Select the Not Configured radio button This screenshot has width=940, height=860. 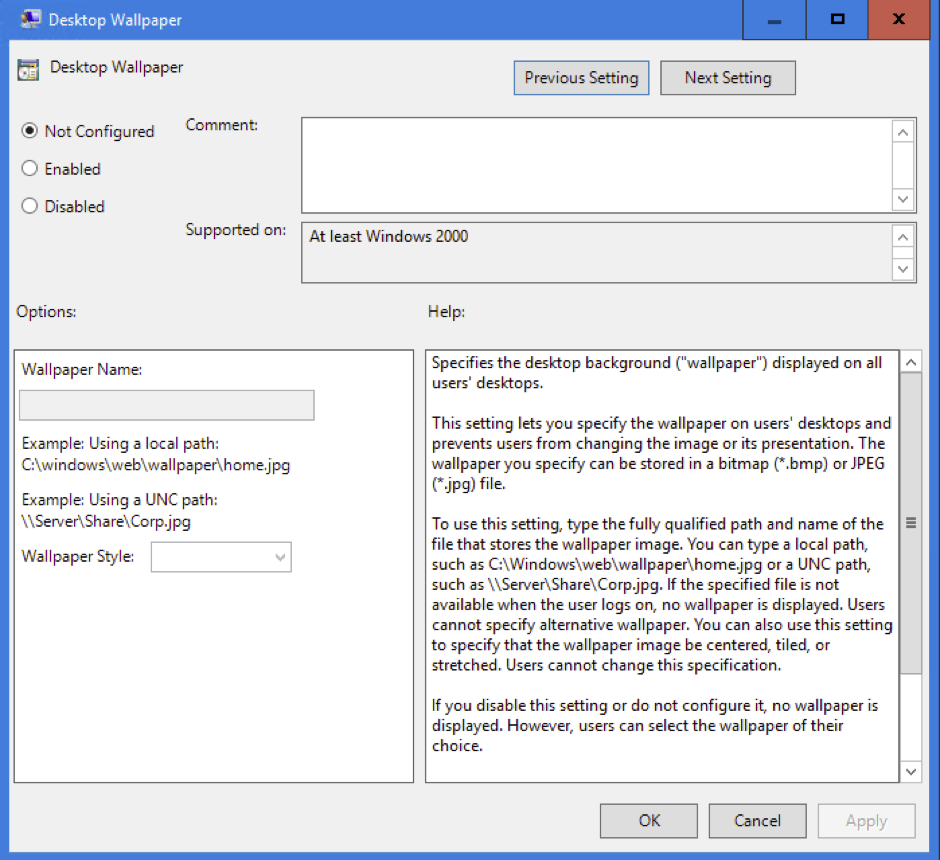coord(30,131)
